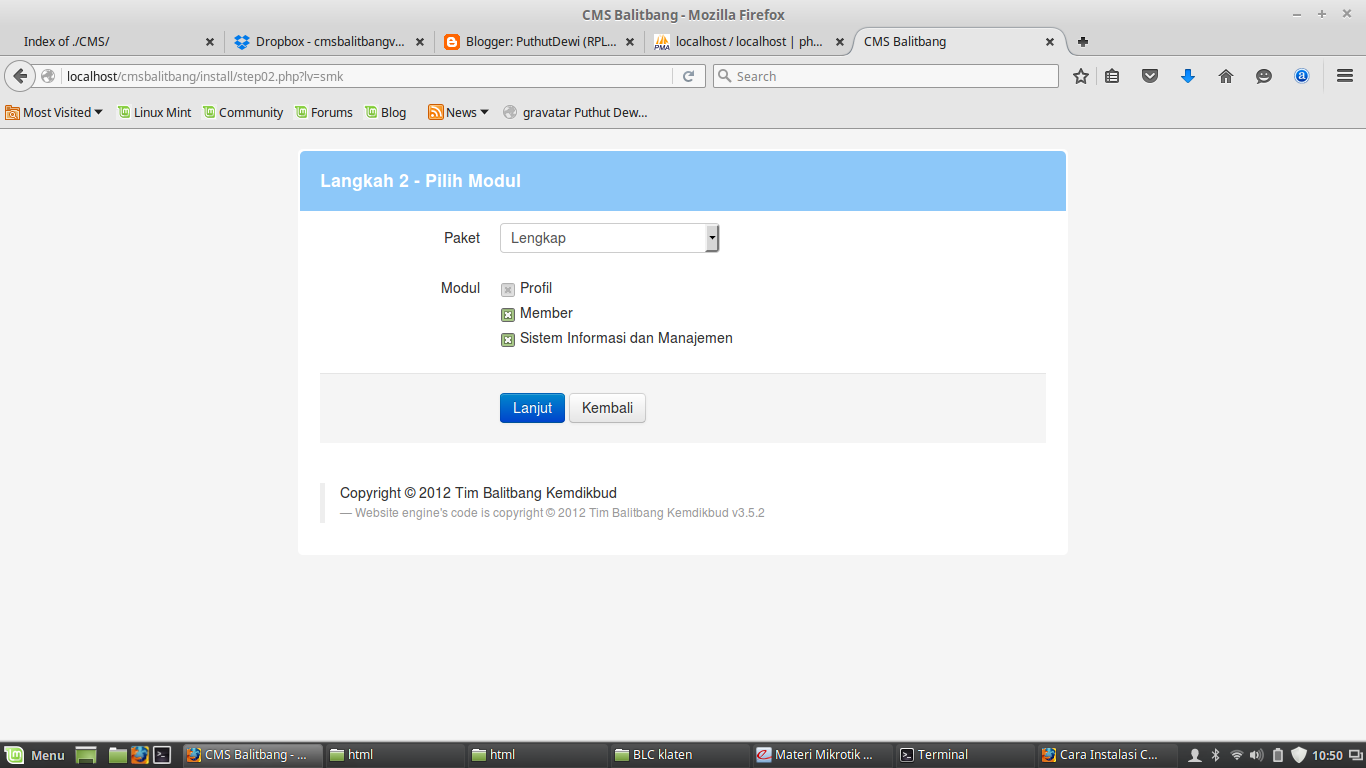The width and height of the screenshot is (1366, 768).
Task: Enable the Profil module checkbox
Action: click(x=507, y=289)
